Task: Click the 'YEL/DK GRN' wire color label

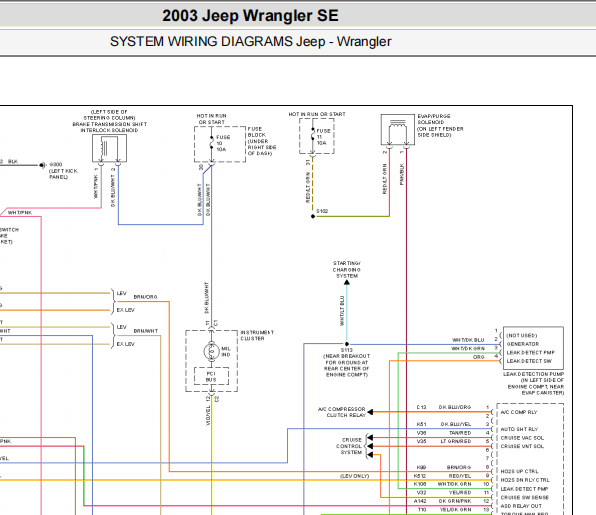Action: tap(455, 510)
